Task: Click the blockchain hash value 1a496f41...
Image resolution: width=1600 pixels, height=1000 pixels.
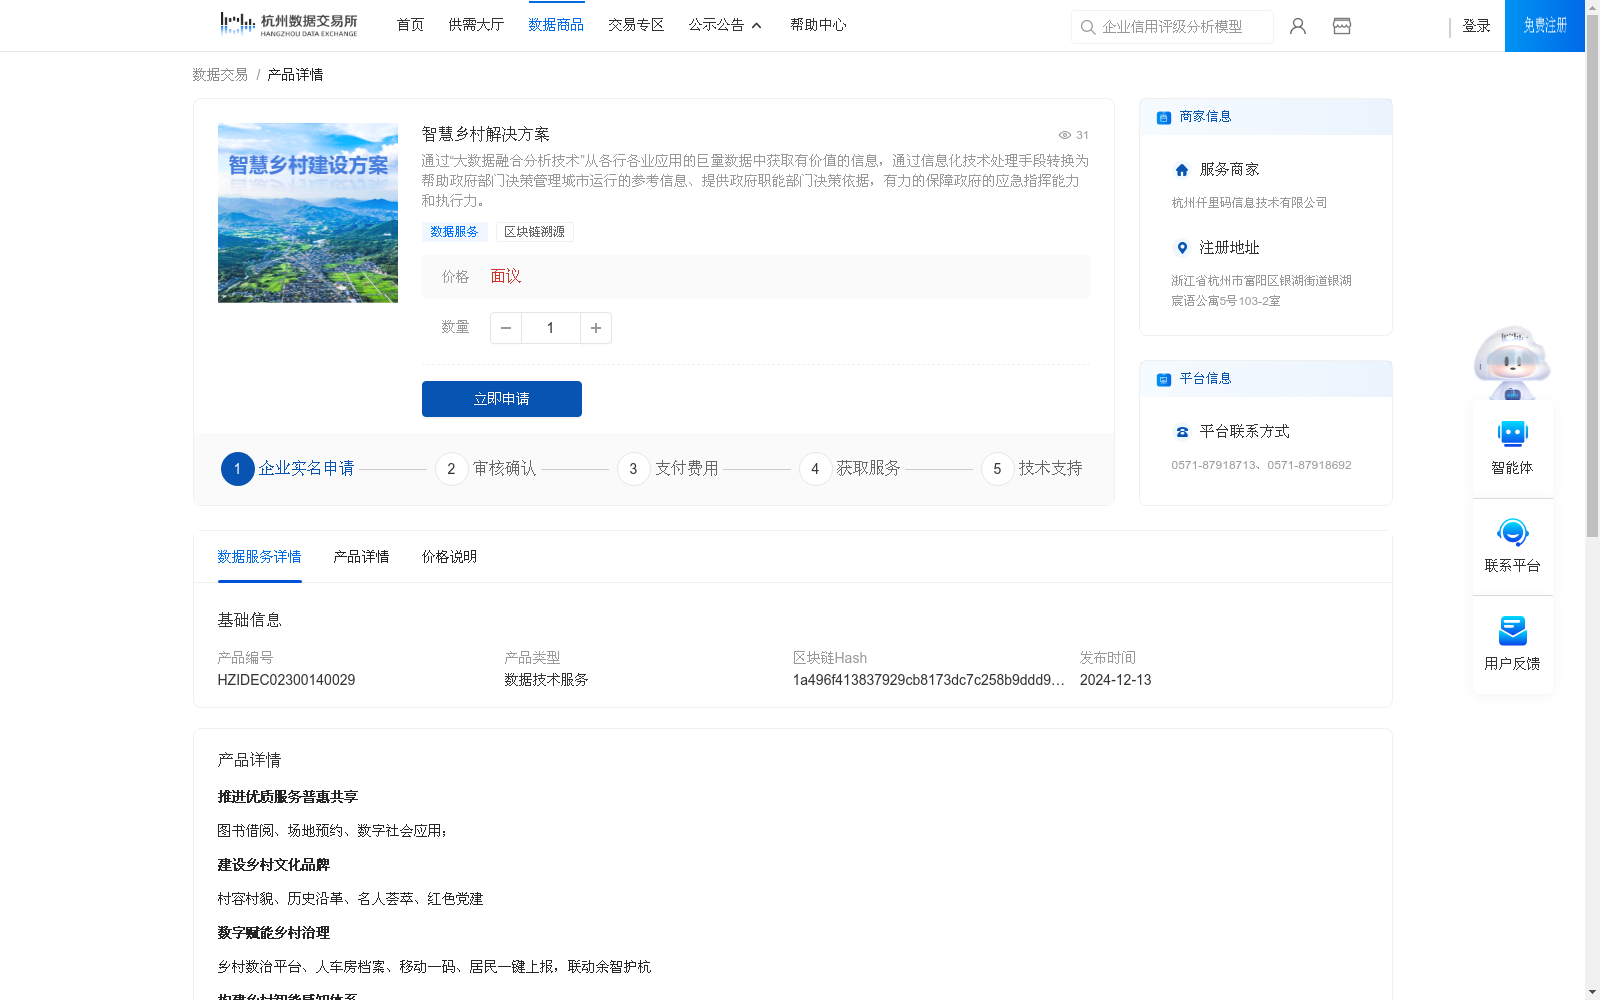Action: [928, 680]
